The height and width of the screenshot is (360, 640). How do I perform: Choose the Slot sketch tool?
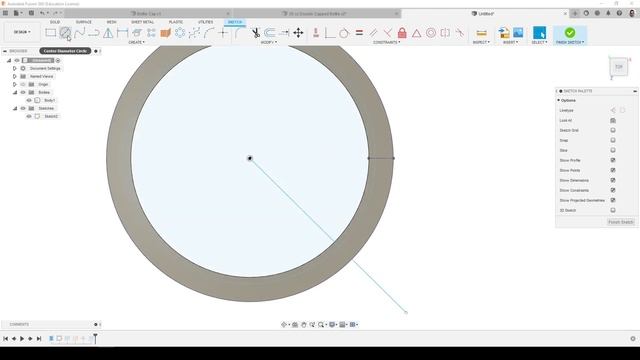coord(94,33)
